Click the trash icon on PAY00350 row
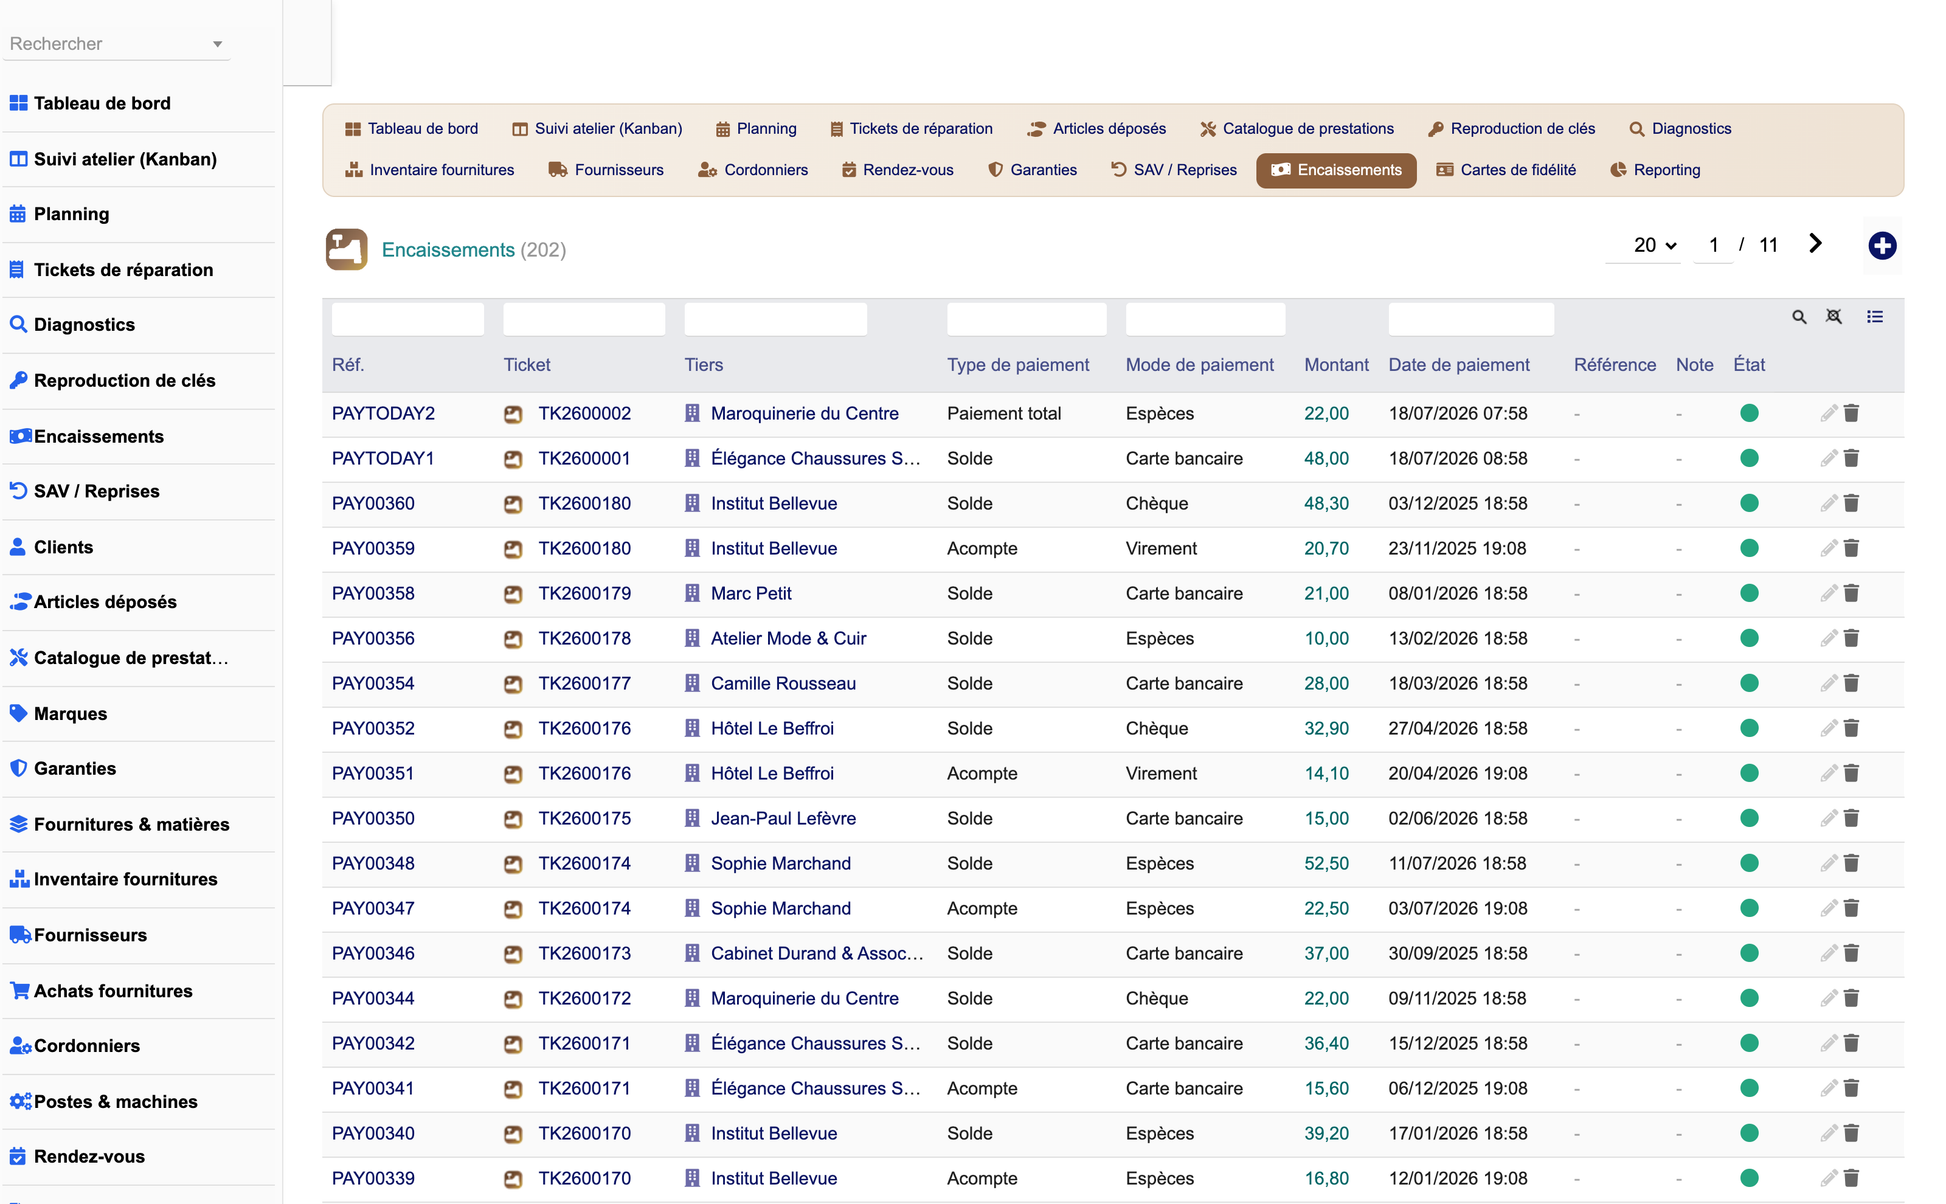 click(1851, 818)
